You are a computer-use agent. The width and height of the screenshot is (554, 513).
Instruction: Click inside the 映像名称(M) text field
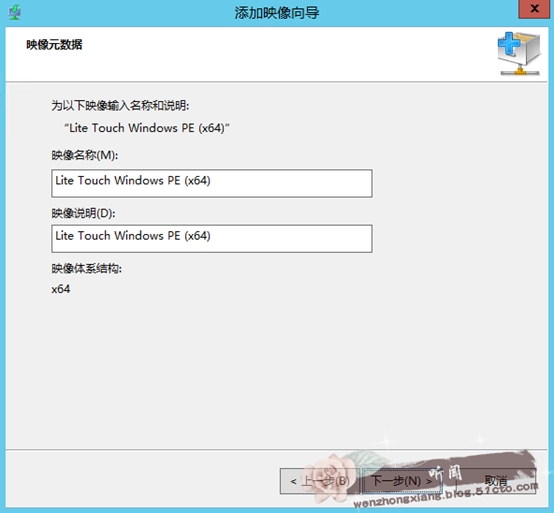[x=212, y=183]
